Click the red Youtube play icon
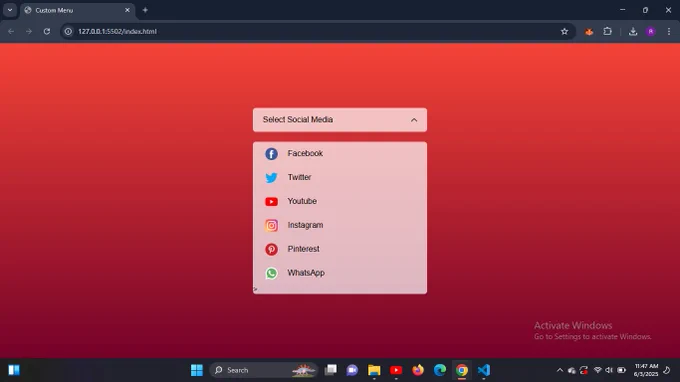The width and height of the screenshot is (680, 382). point(271,202)
